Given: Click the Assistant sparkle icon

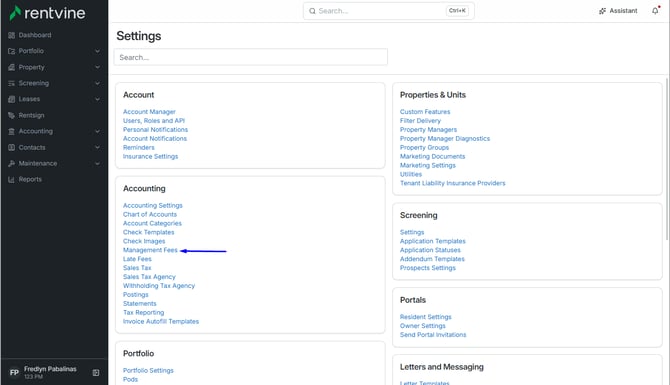Looking at the screenshot, I should click(602, 11).
